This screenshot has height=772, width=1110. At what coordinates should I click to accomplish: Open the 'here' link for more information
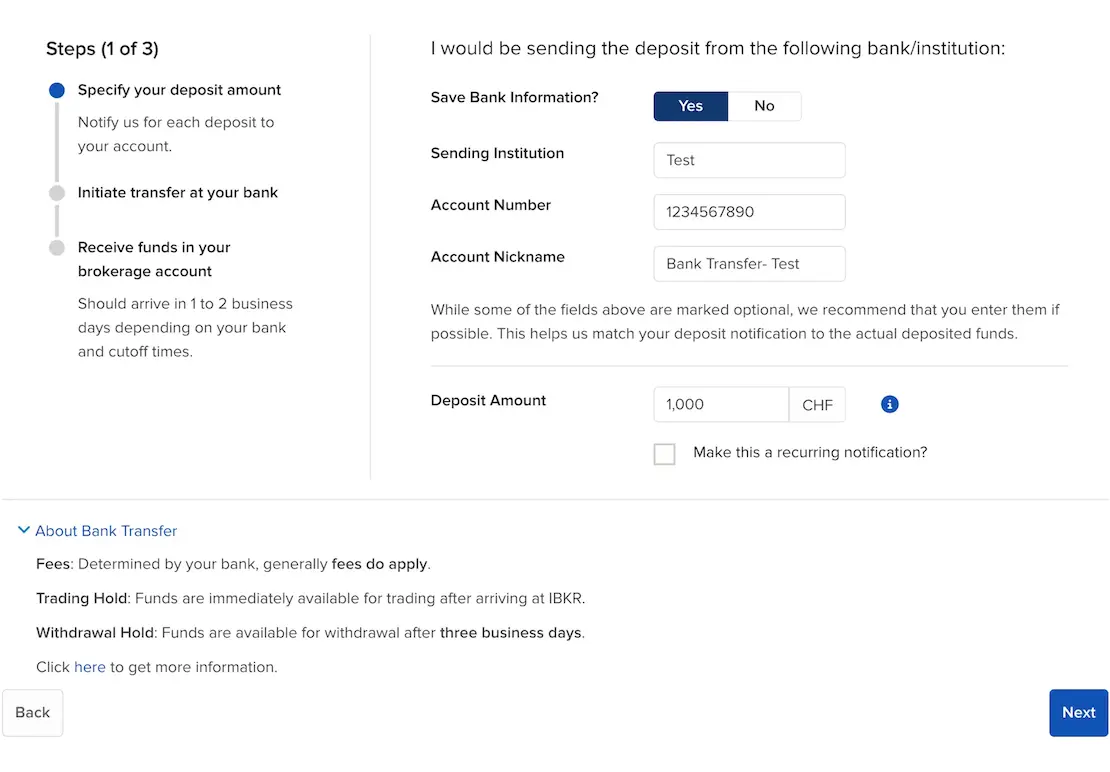click(90, 667)
